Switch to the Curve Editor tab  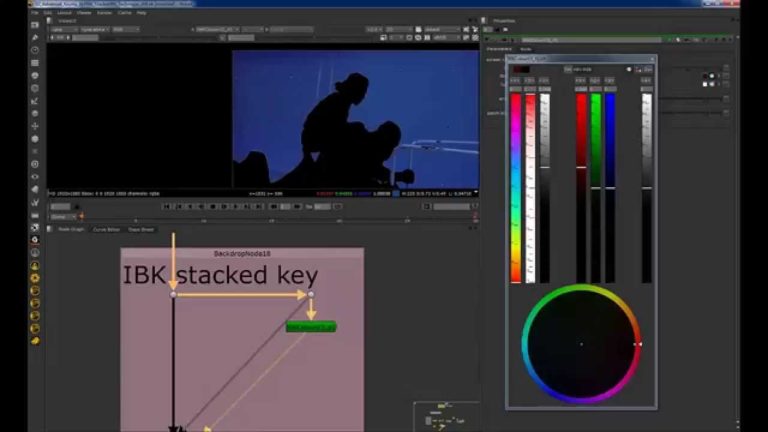[106, 229]
